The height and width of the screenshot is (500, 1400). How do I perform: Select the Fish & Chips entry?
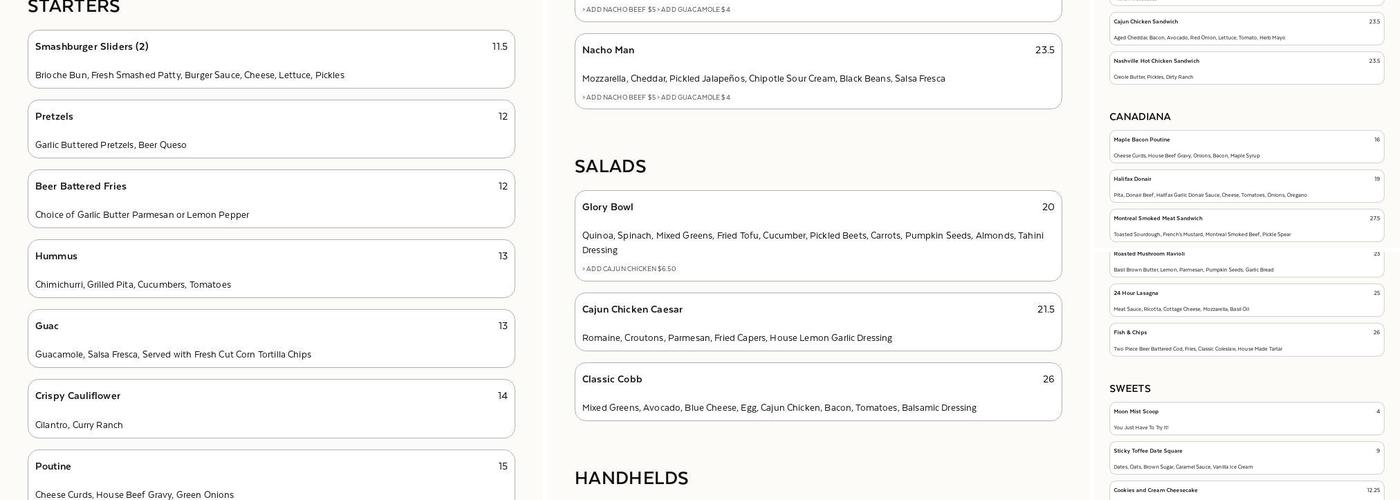pyautogui.click(x=1247, y=340)
